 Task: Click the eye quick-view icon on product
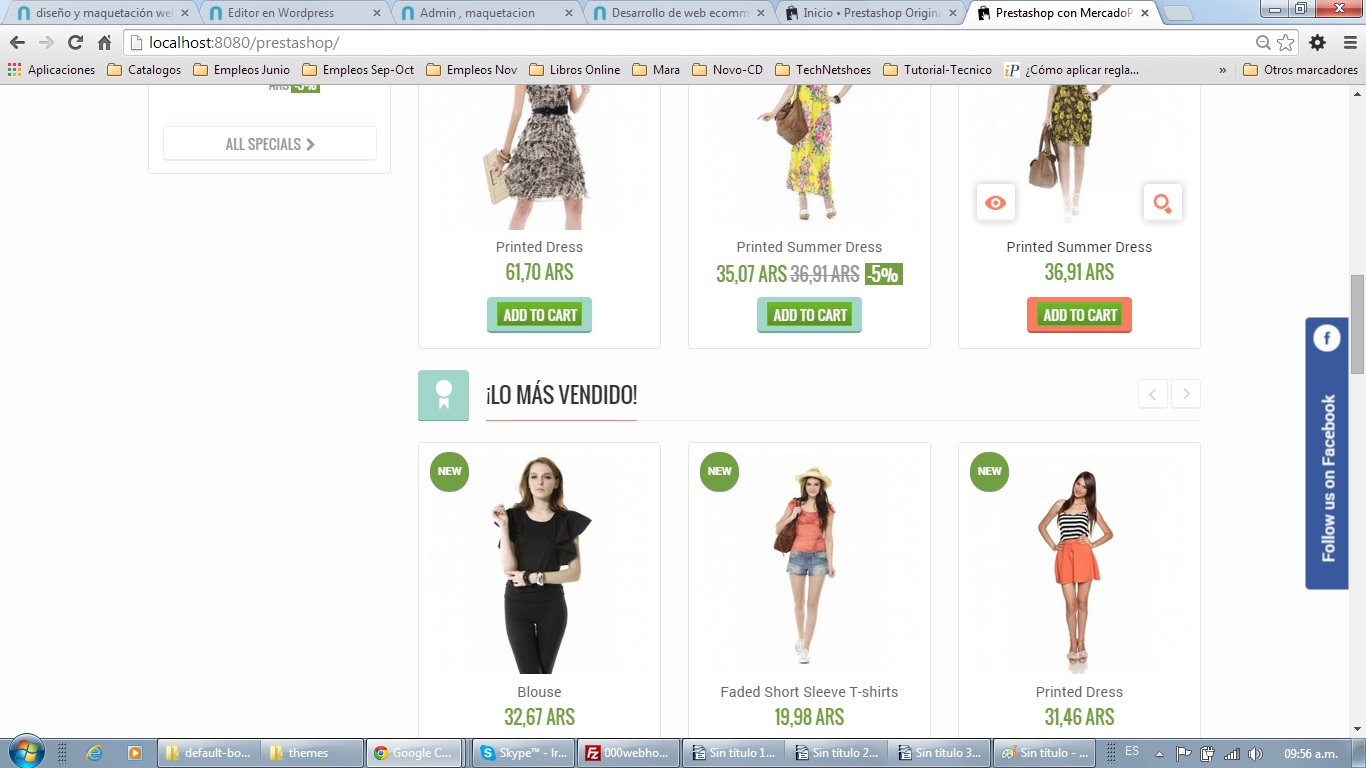click(995, 203)
